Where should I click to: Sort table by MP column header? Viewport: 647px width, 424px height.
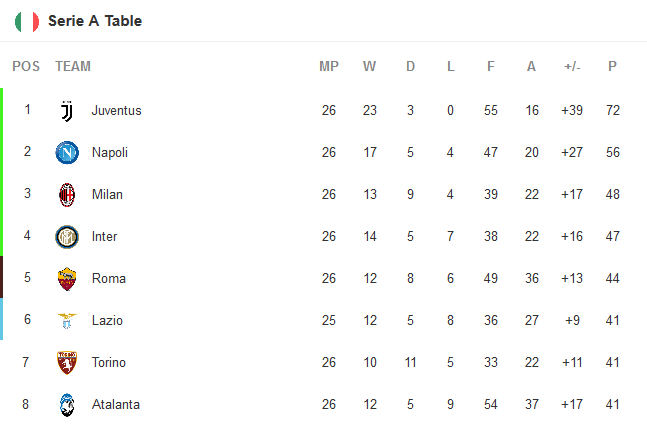tap(329, 67)
